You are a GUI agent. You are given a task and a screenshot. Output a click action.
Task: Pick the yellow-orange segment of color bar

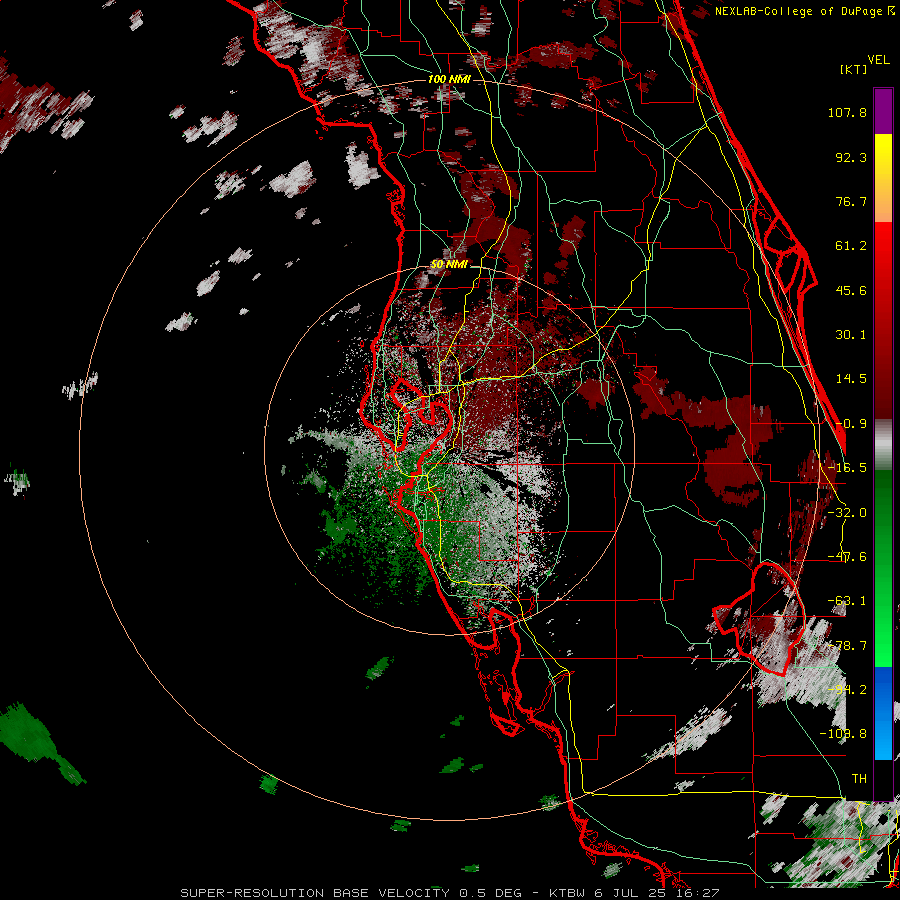(883, 178)
